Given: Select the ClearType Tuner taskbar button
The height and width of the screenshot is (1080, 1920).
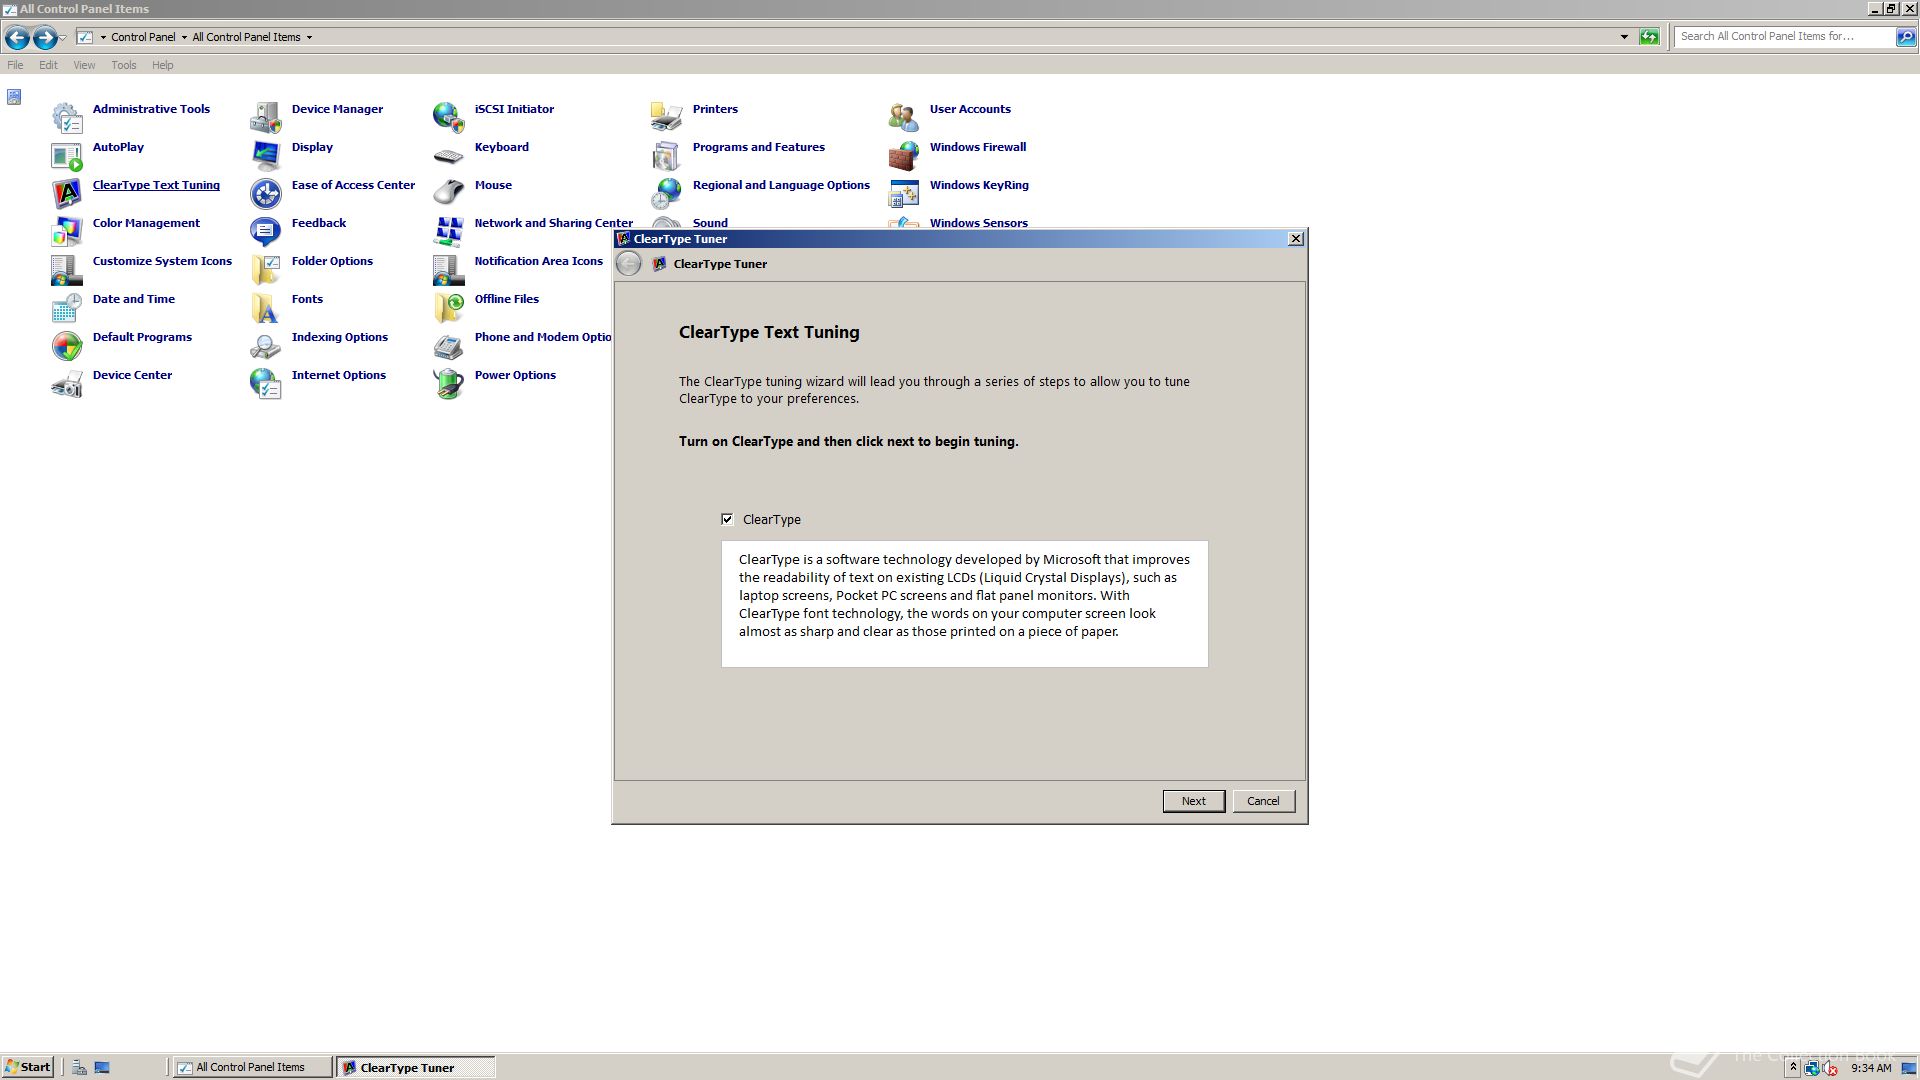Looking at the screenshot, I should 415,1067.
